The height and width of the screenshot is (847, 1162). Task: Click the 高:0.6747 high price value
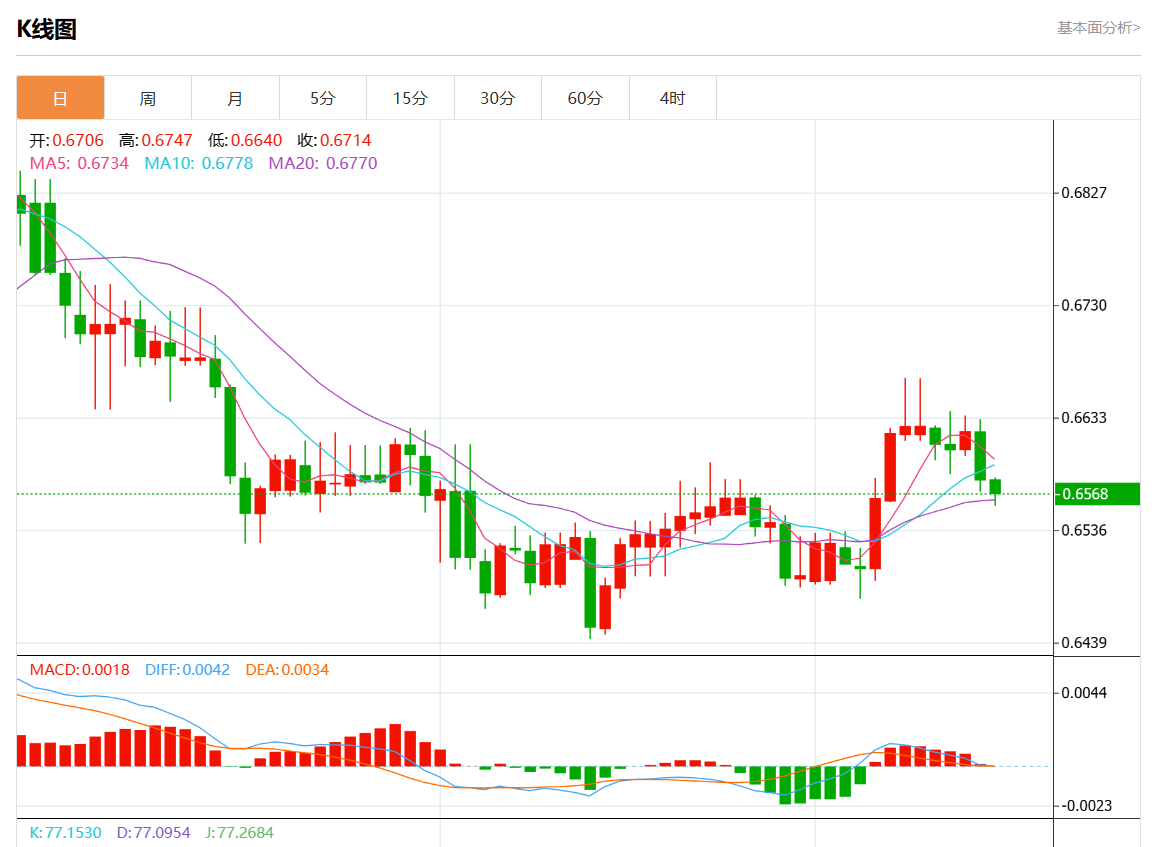click(x=156, y=140)
